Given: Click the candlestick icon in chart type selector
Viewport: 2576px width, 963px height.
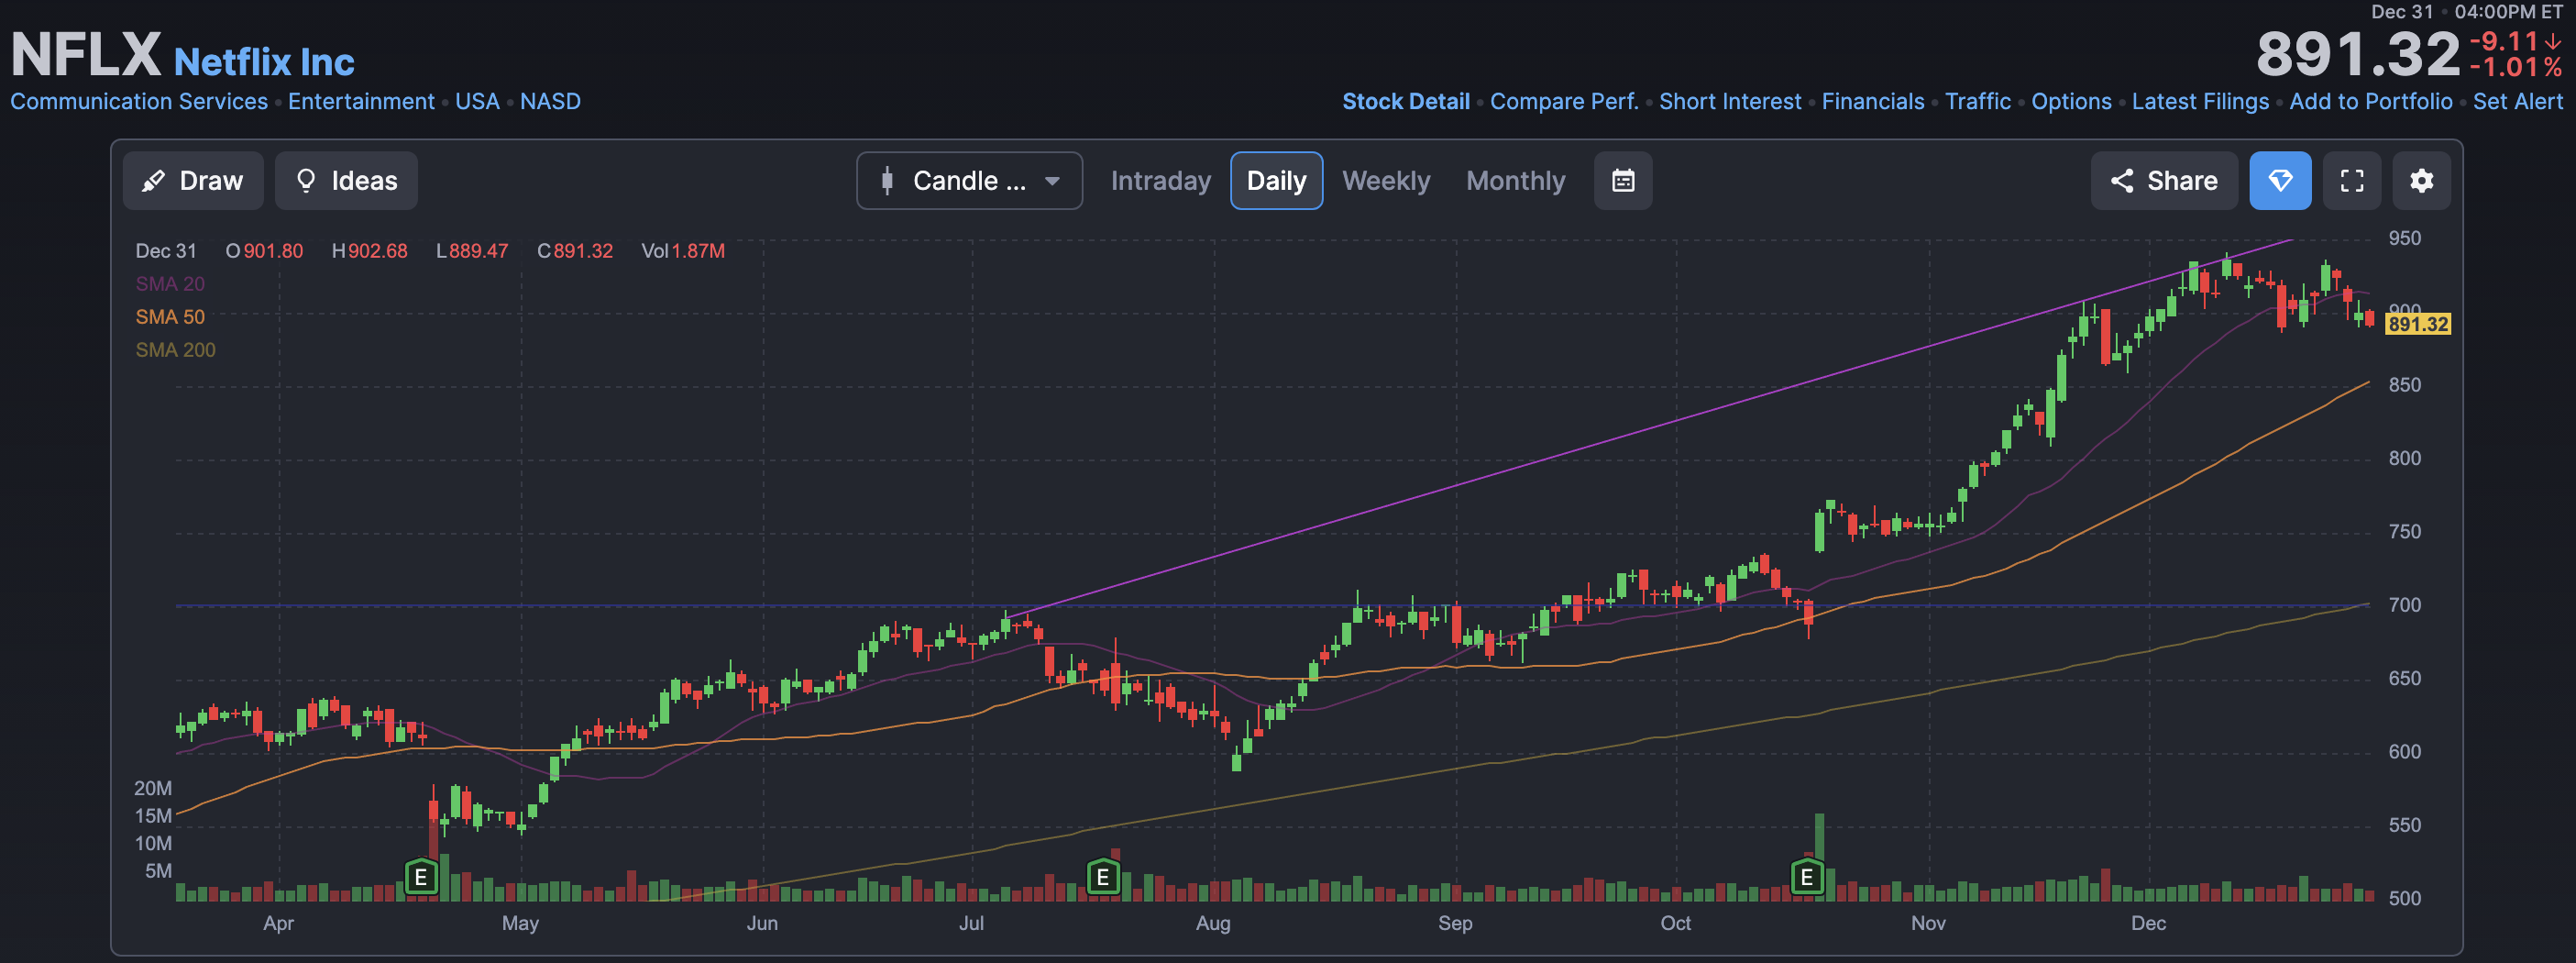Looking at the screenshot, I should pos(887,181).
